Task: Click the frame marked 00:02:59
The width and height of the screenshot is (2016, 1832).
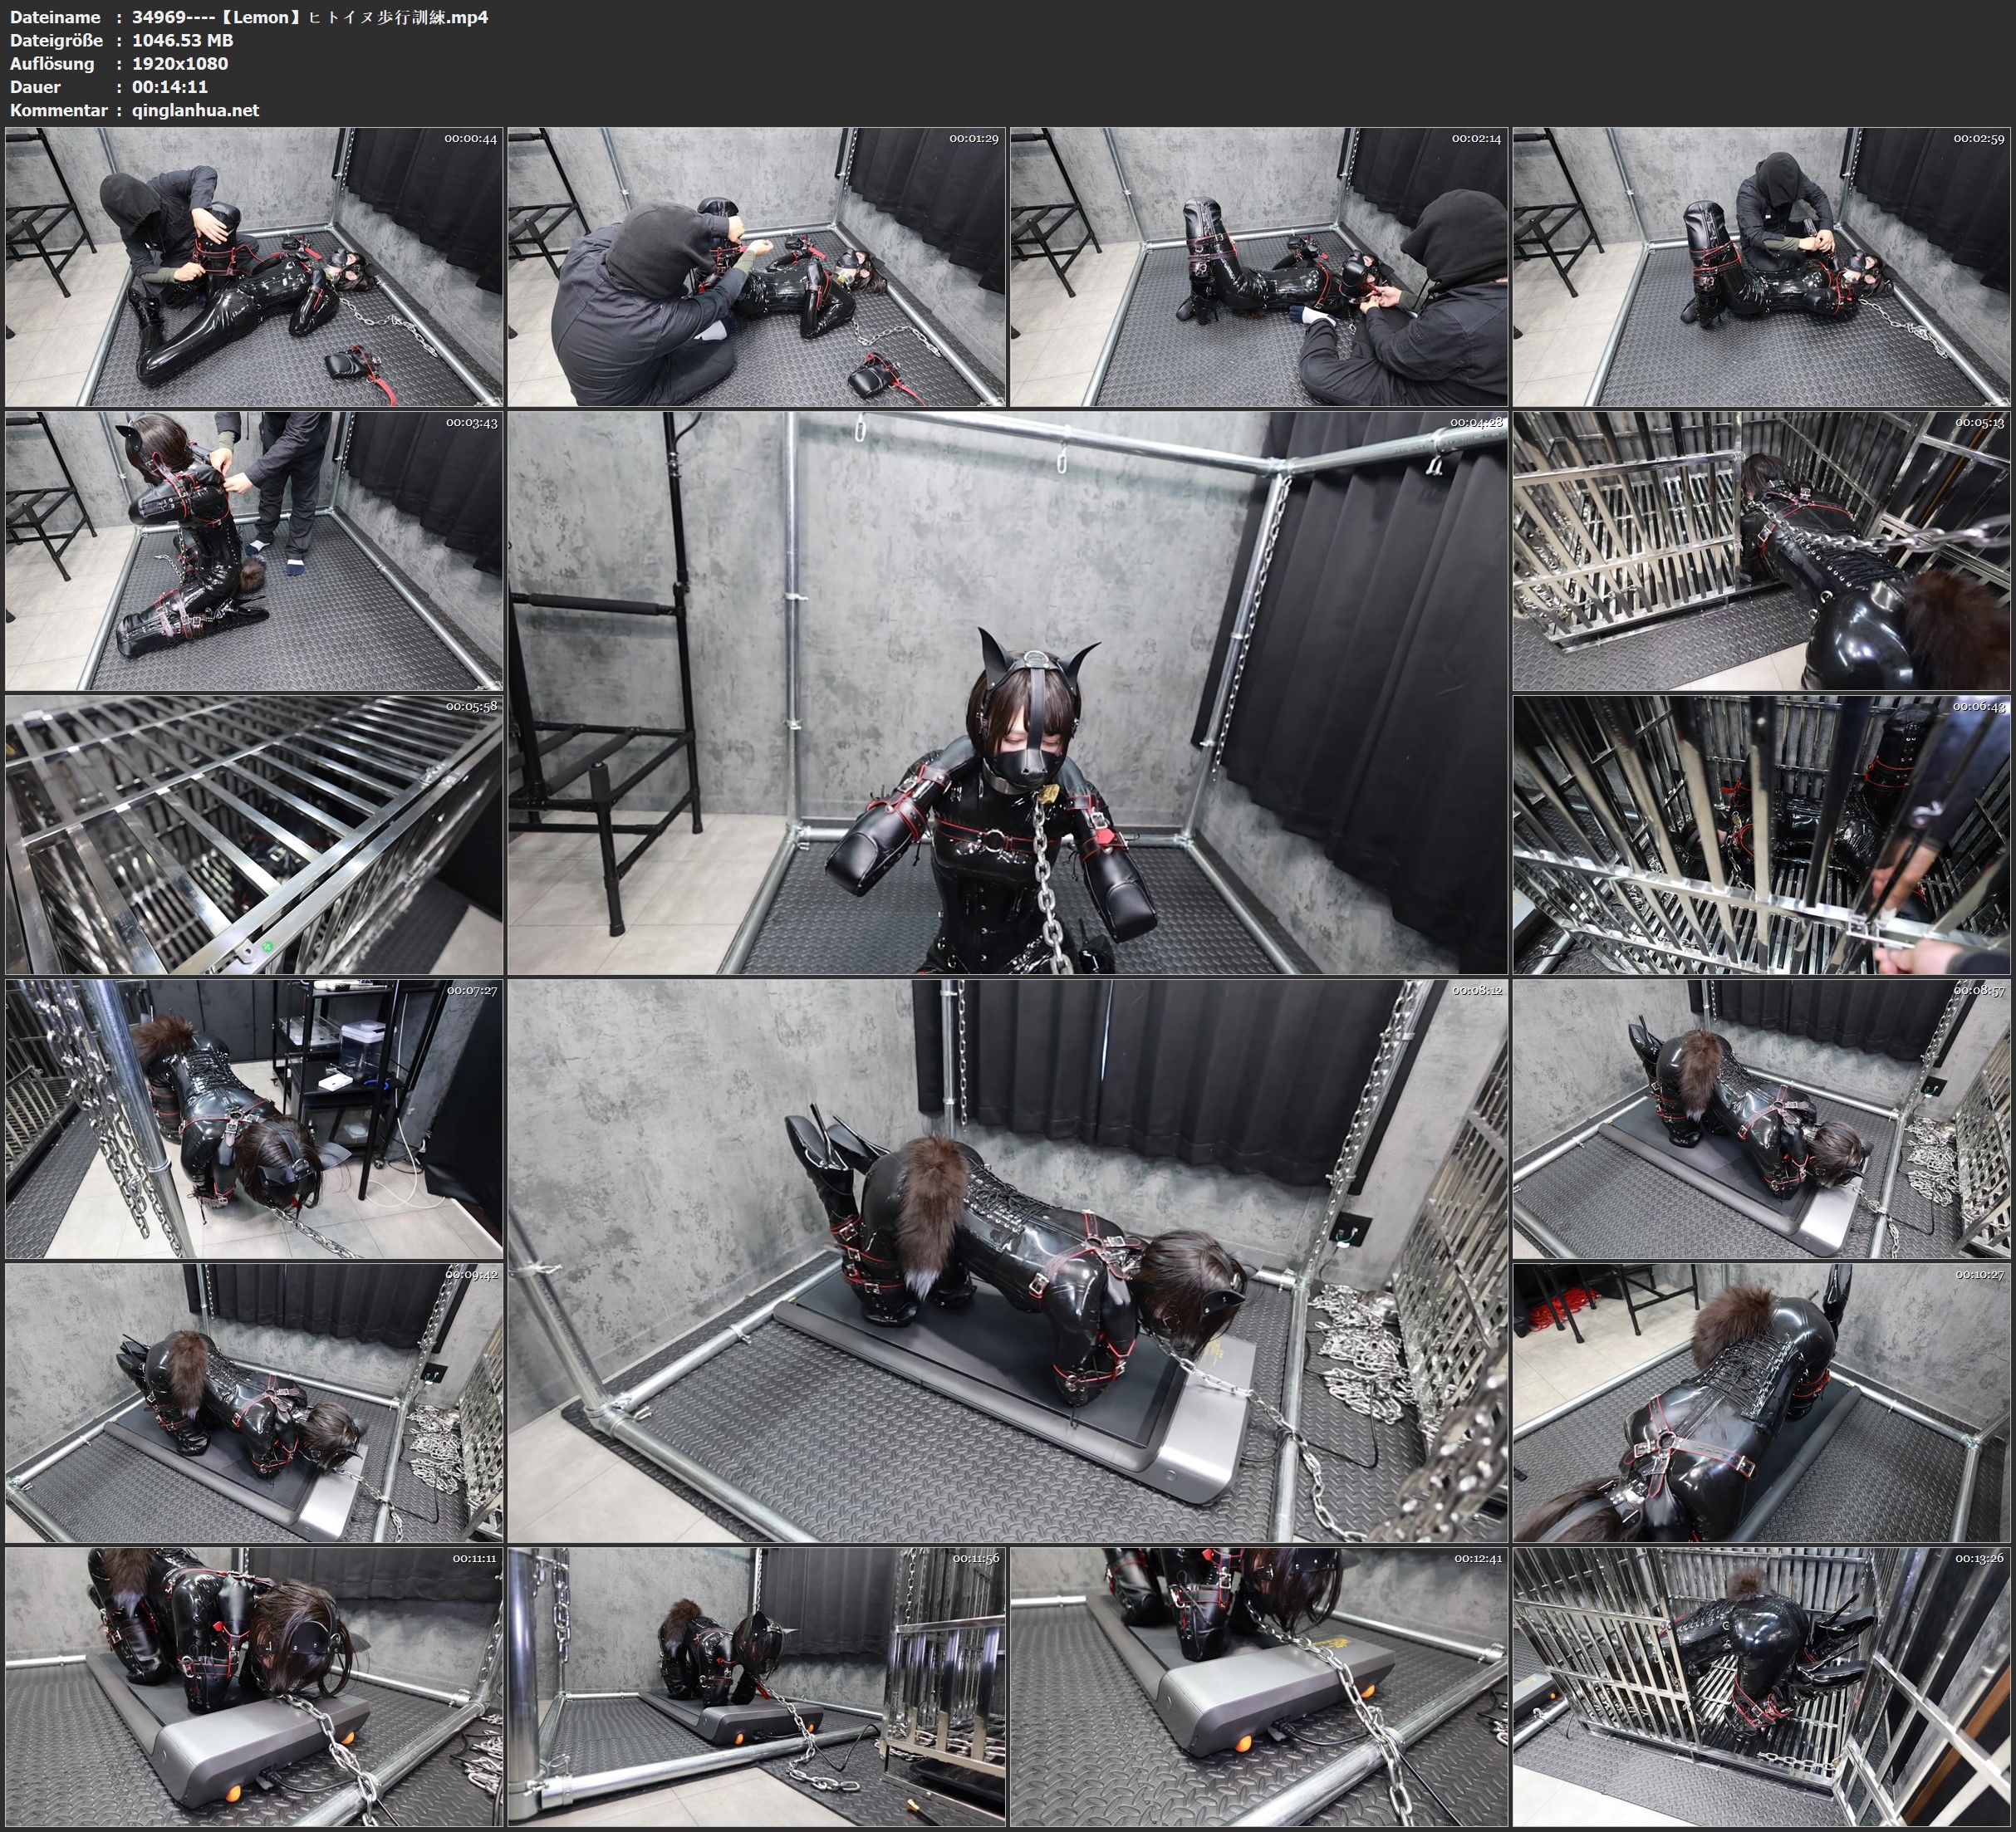Action: point(1761,267)
